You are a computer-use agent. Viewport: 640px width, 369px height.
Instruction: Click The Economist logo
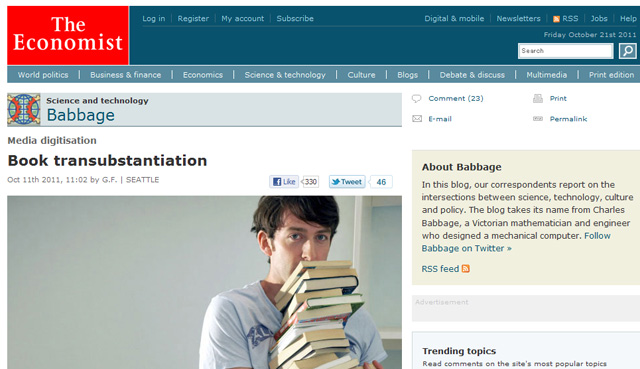click(68, 35)
